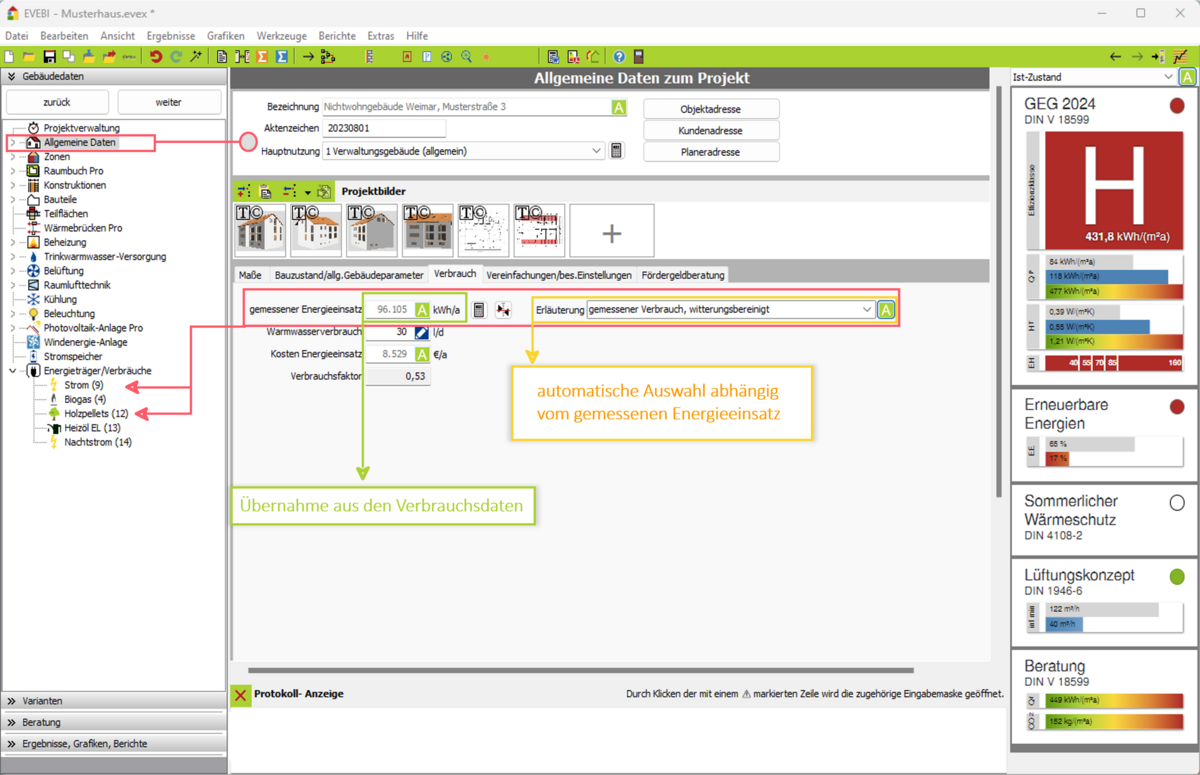Screen dimensions: 1200x775
Task: Open the Ist-Zustand variant dropdown
Action: [1168, 77]
